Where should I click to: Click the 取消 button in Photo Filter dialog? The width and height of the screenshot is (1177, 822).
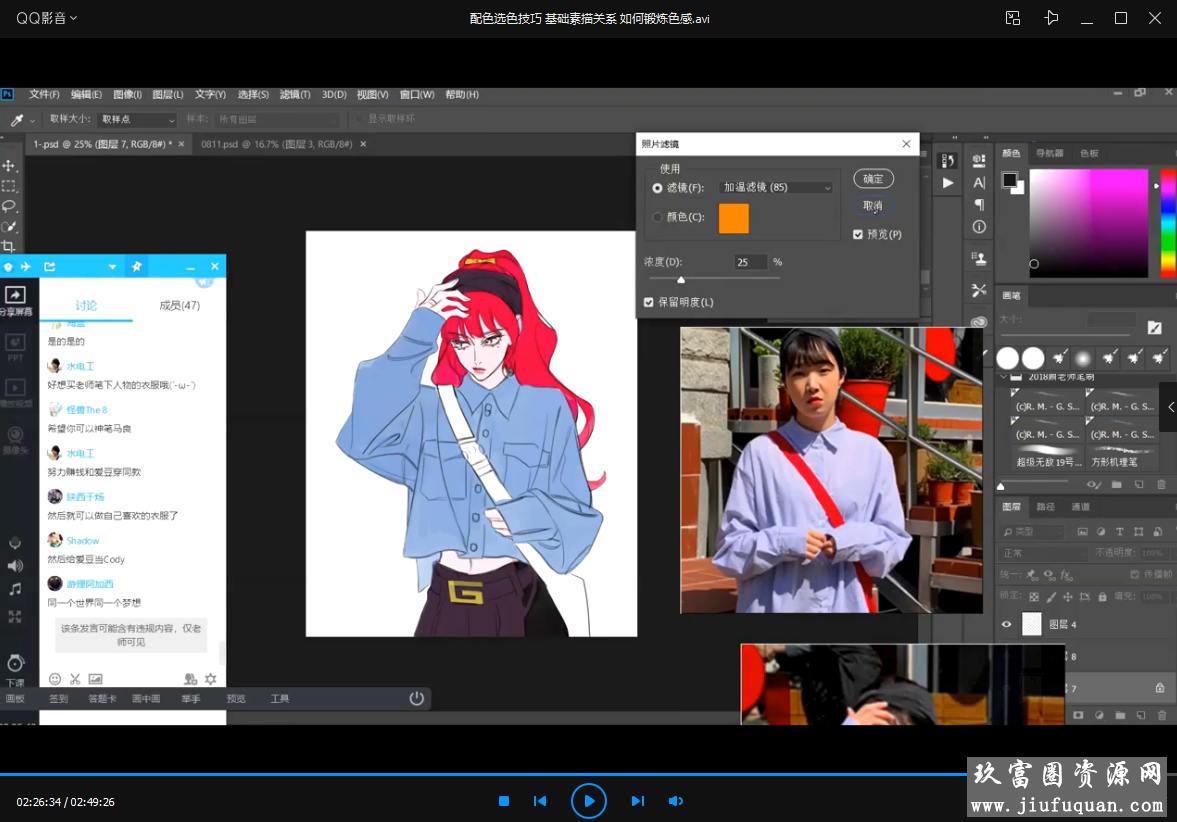873,206
